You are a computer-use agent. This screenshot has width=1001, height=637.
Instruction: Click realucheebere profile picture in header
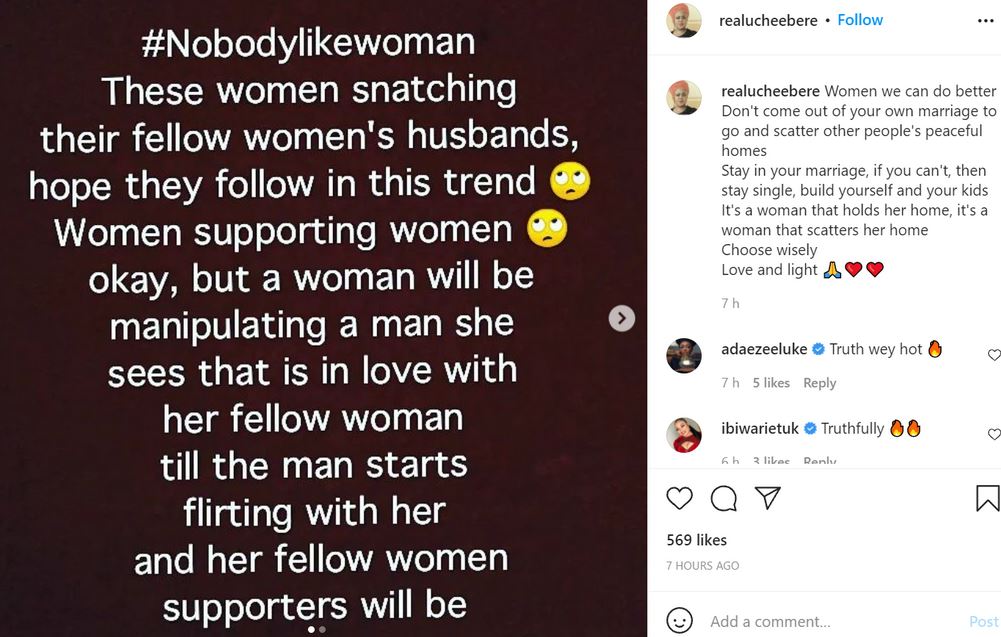pyautogui.click(x=684, y=21)
